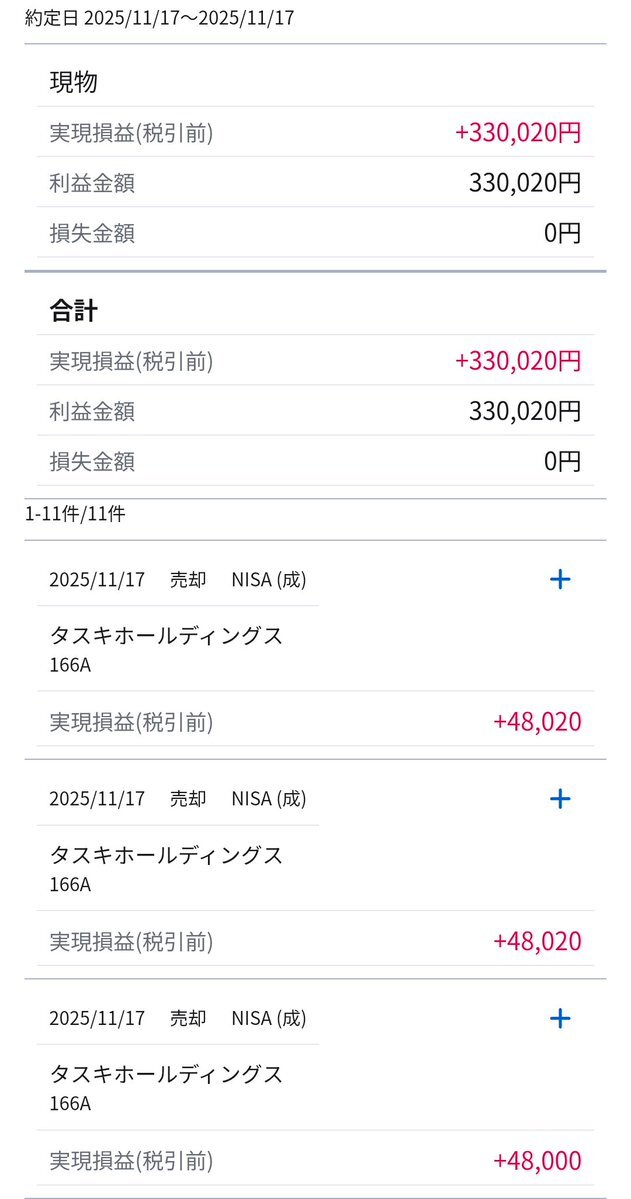Click the 利益金額 label in 現物 section
The height and width of the screenshot is (1199, 631).
point(92,183)
